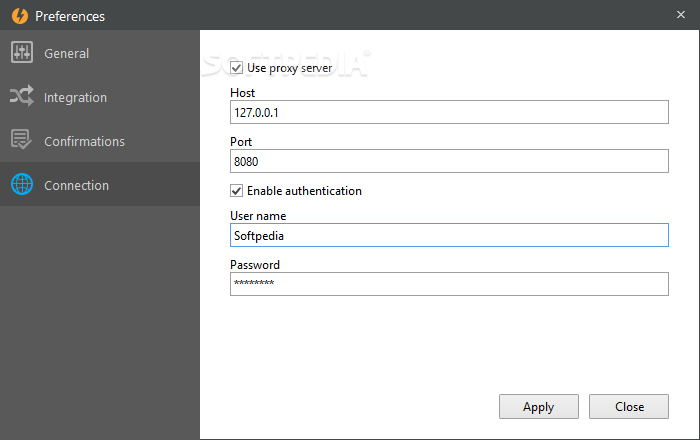Click into the Port field with 8080
The width and height of the screenshot is (700, 440).
click(x=449, y=161)
